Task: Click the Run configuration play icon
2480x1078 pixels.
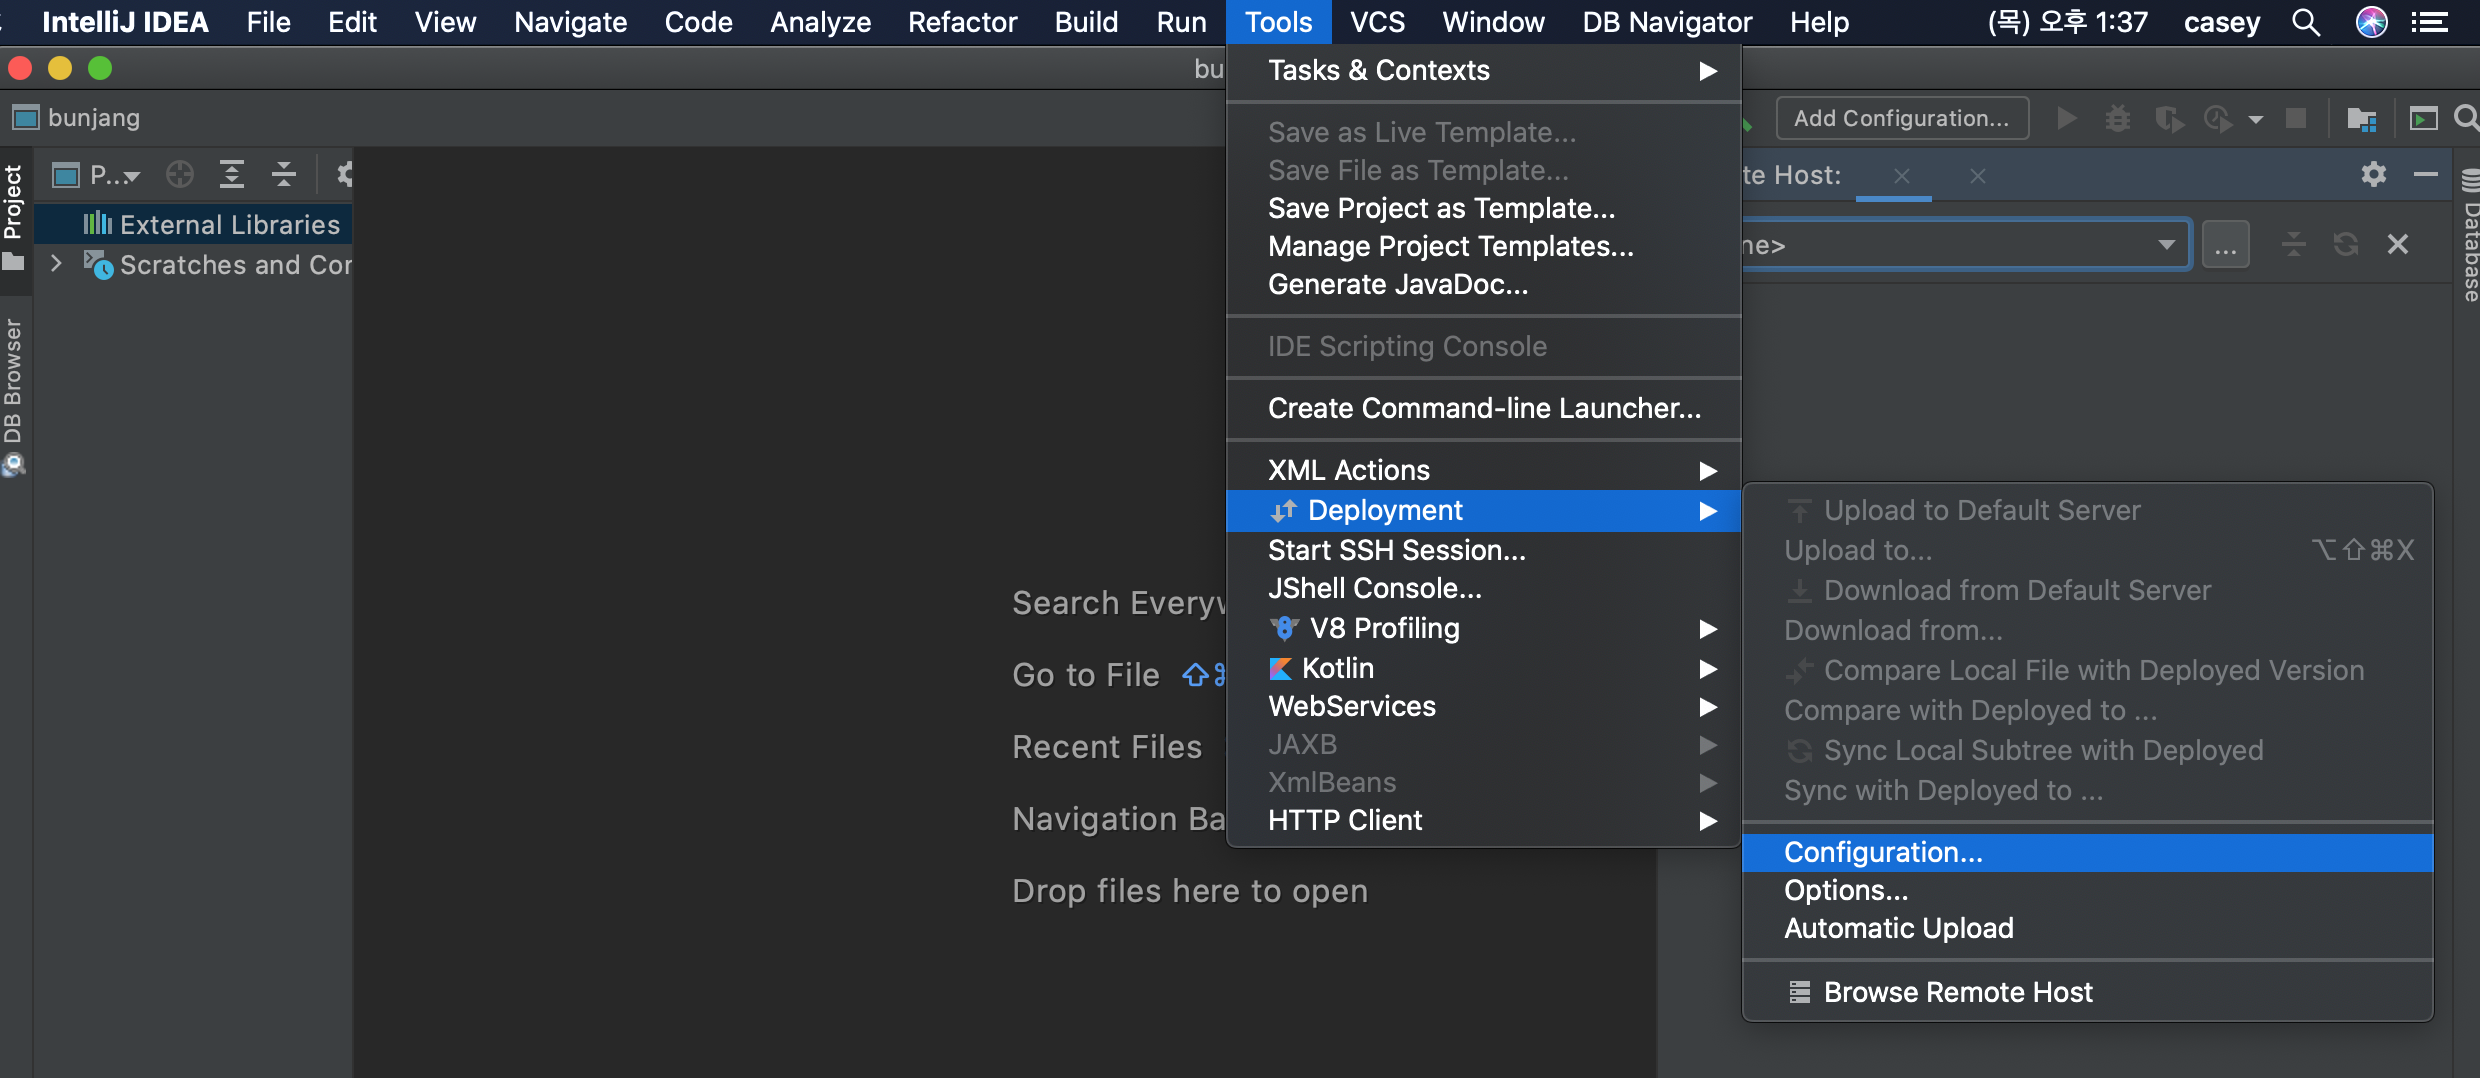Action: 2066,119
